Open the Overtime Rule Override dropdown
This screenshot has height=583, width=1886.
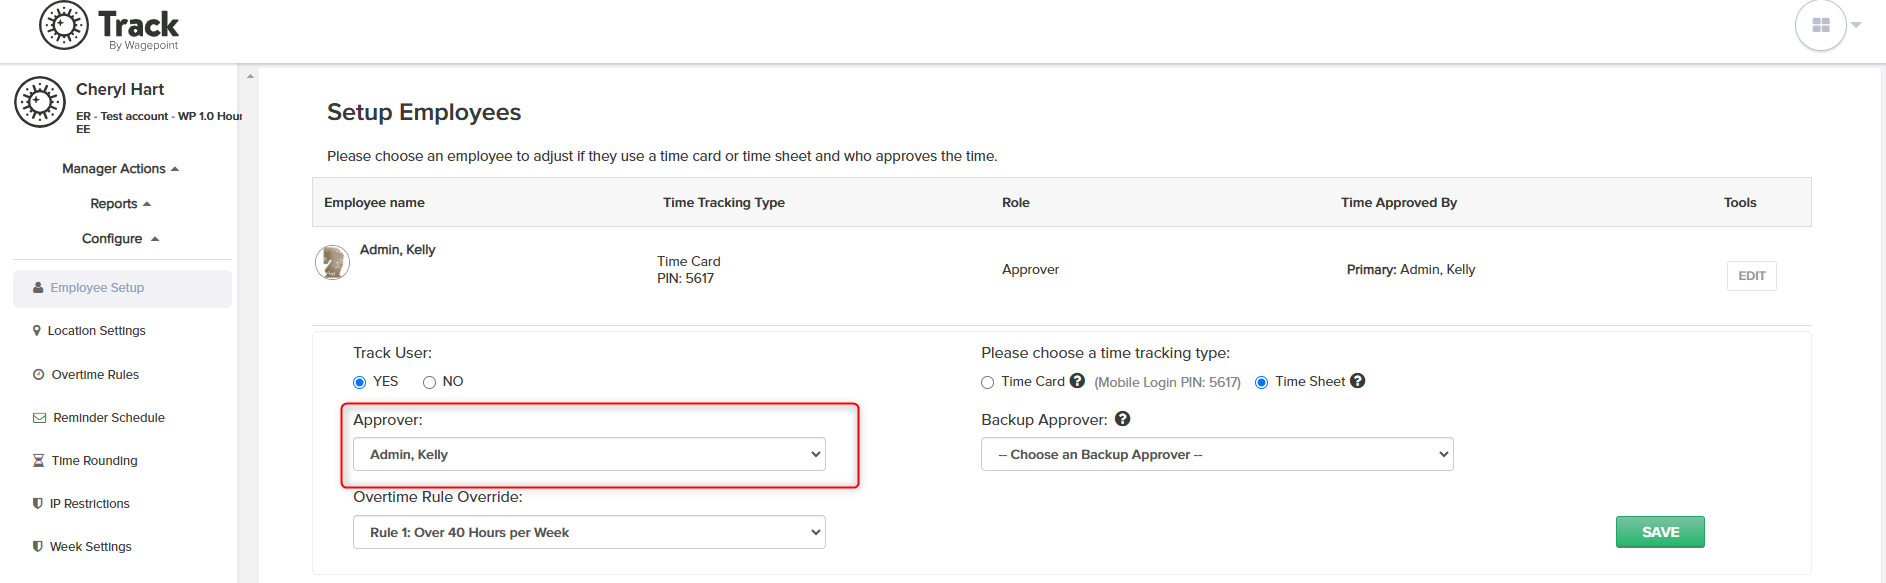(589, 532)
